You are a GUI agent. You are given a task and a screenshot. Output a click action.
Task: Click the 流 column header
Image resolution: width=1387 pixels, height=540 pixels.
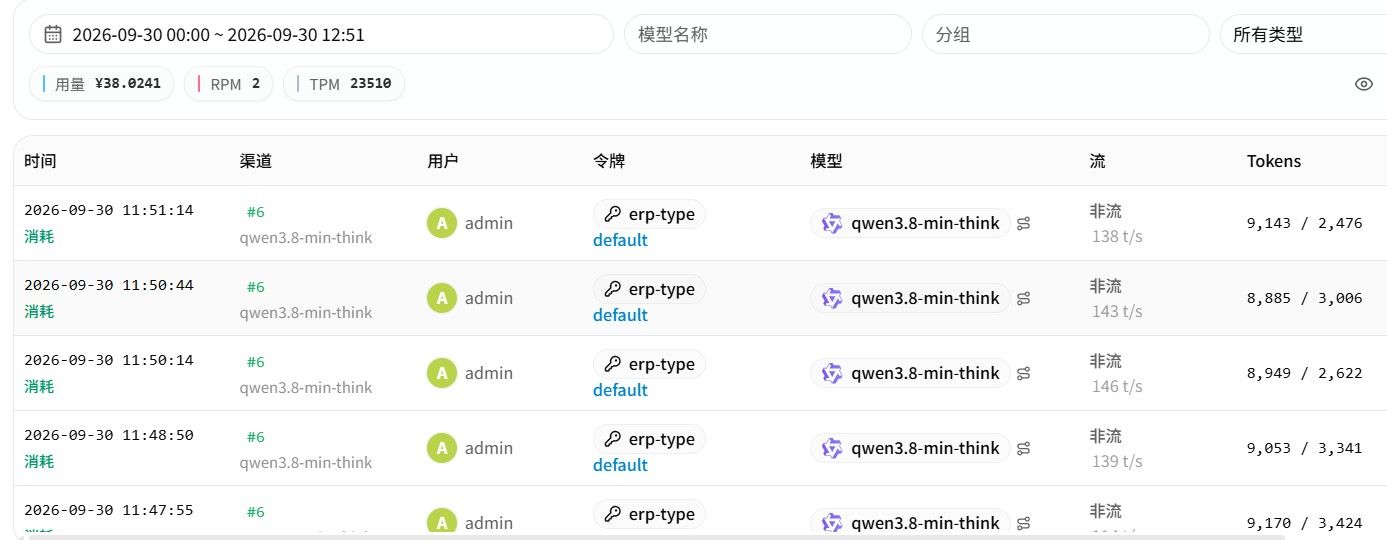click(1098, 161)
